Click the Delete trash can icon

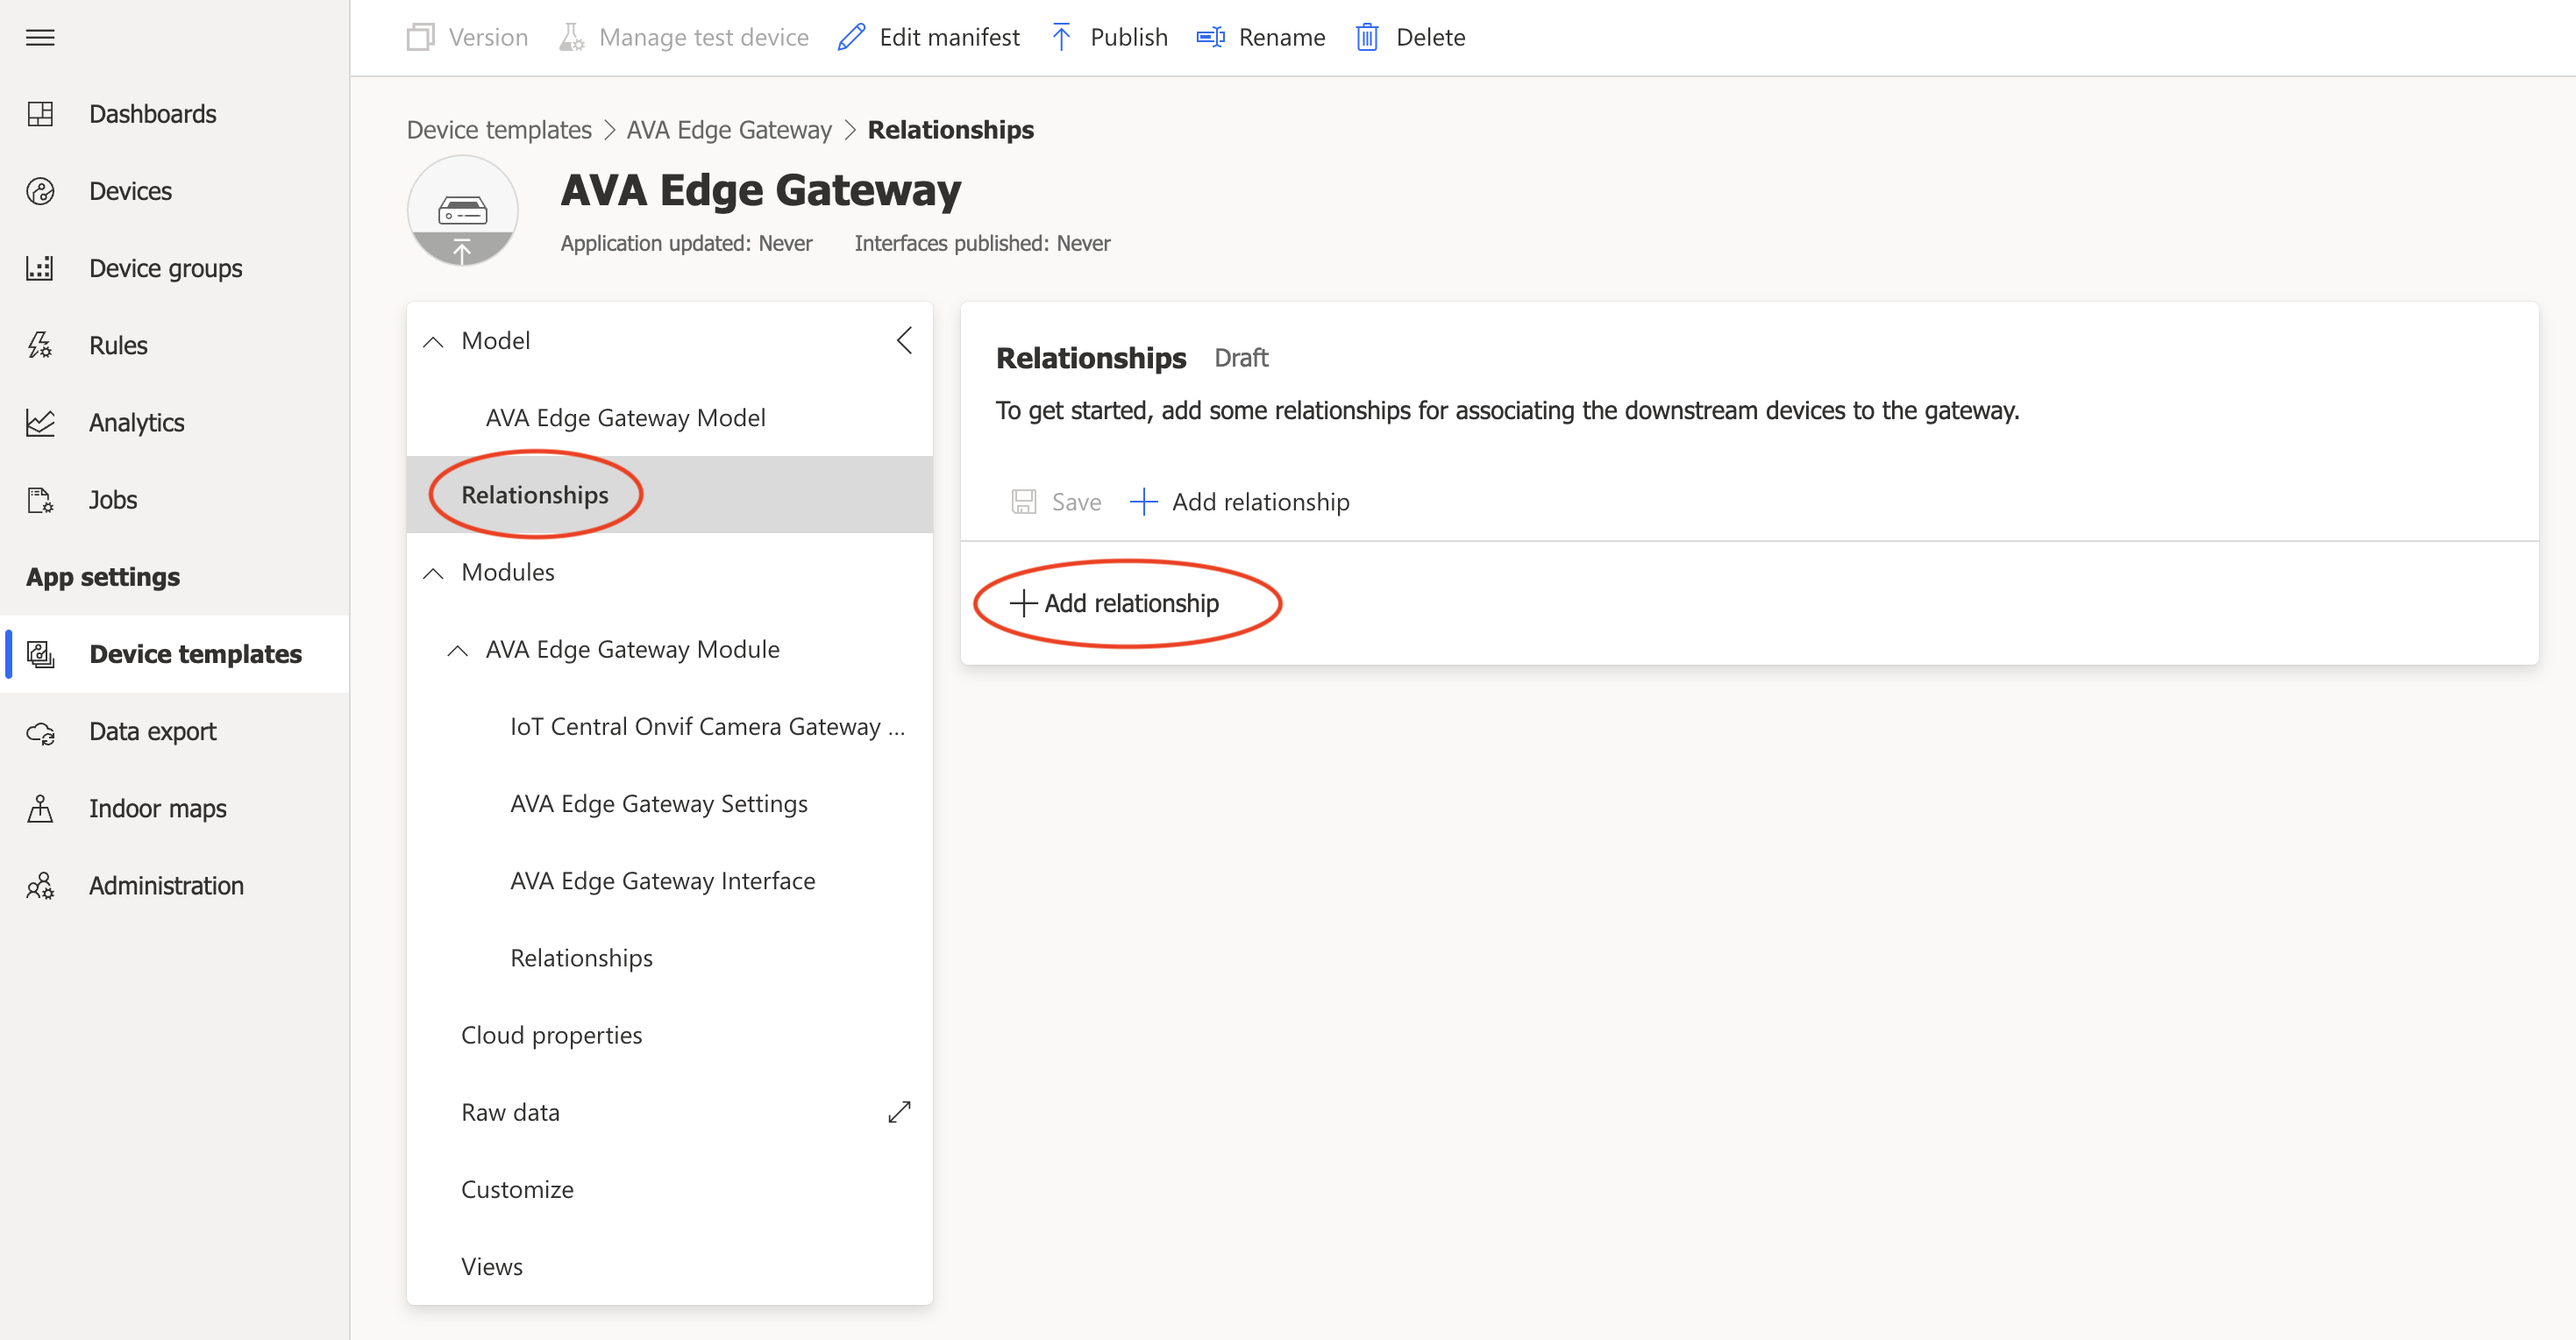coord(1366,38)
